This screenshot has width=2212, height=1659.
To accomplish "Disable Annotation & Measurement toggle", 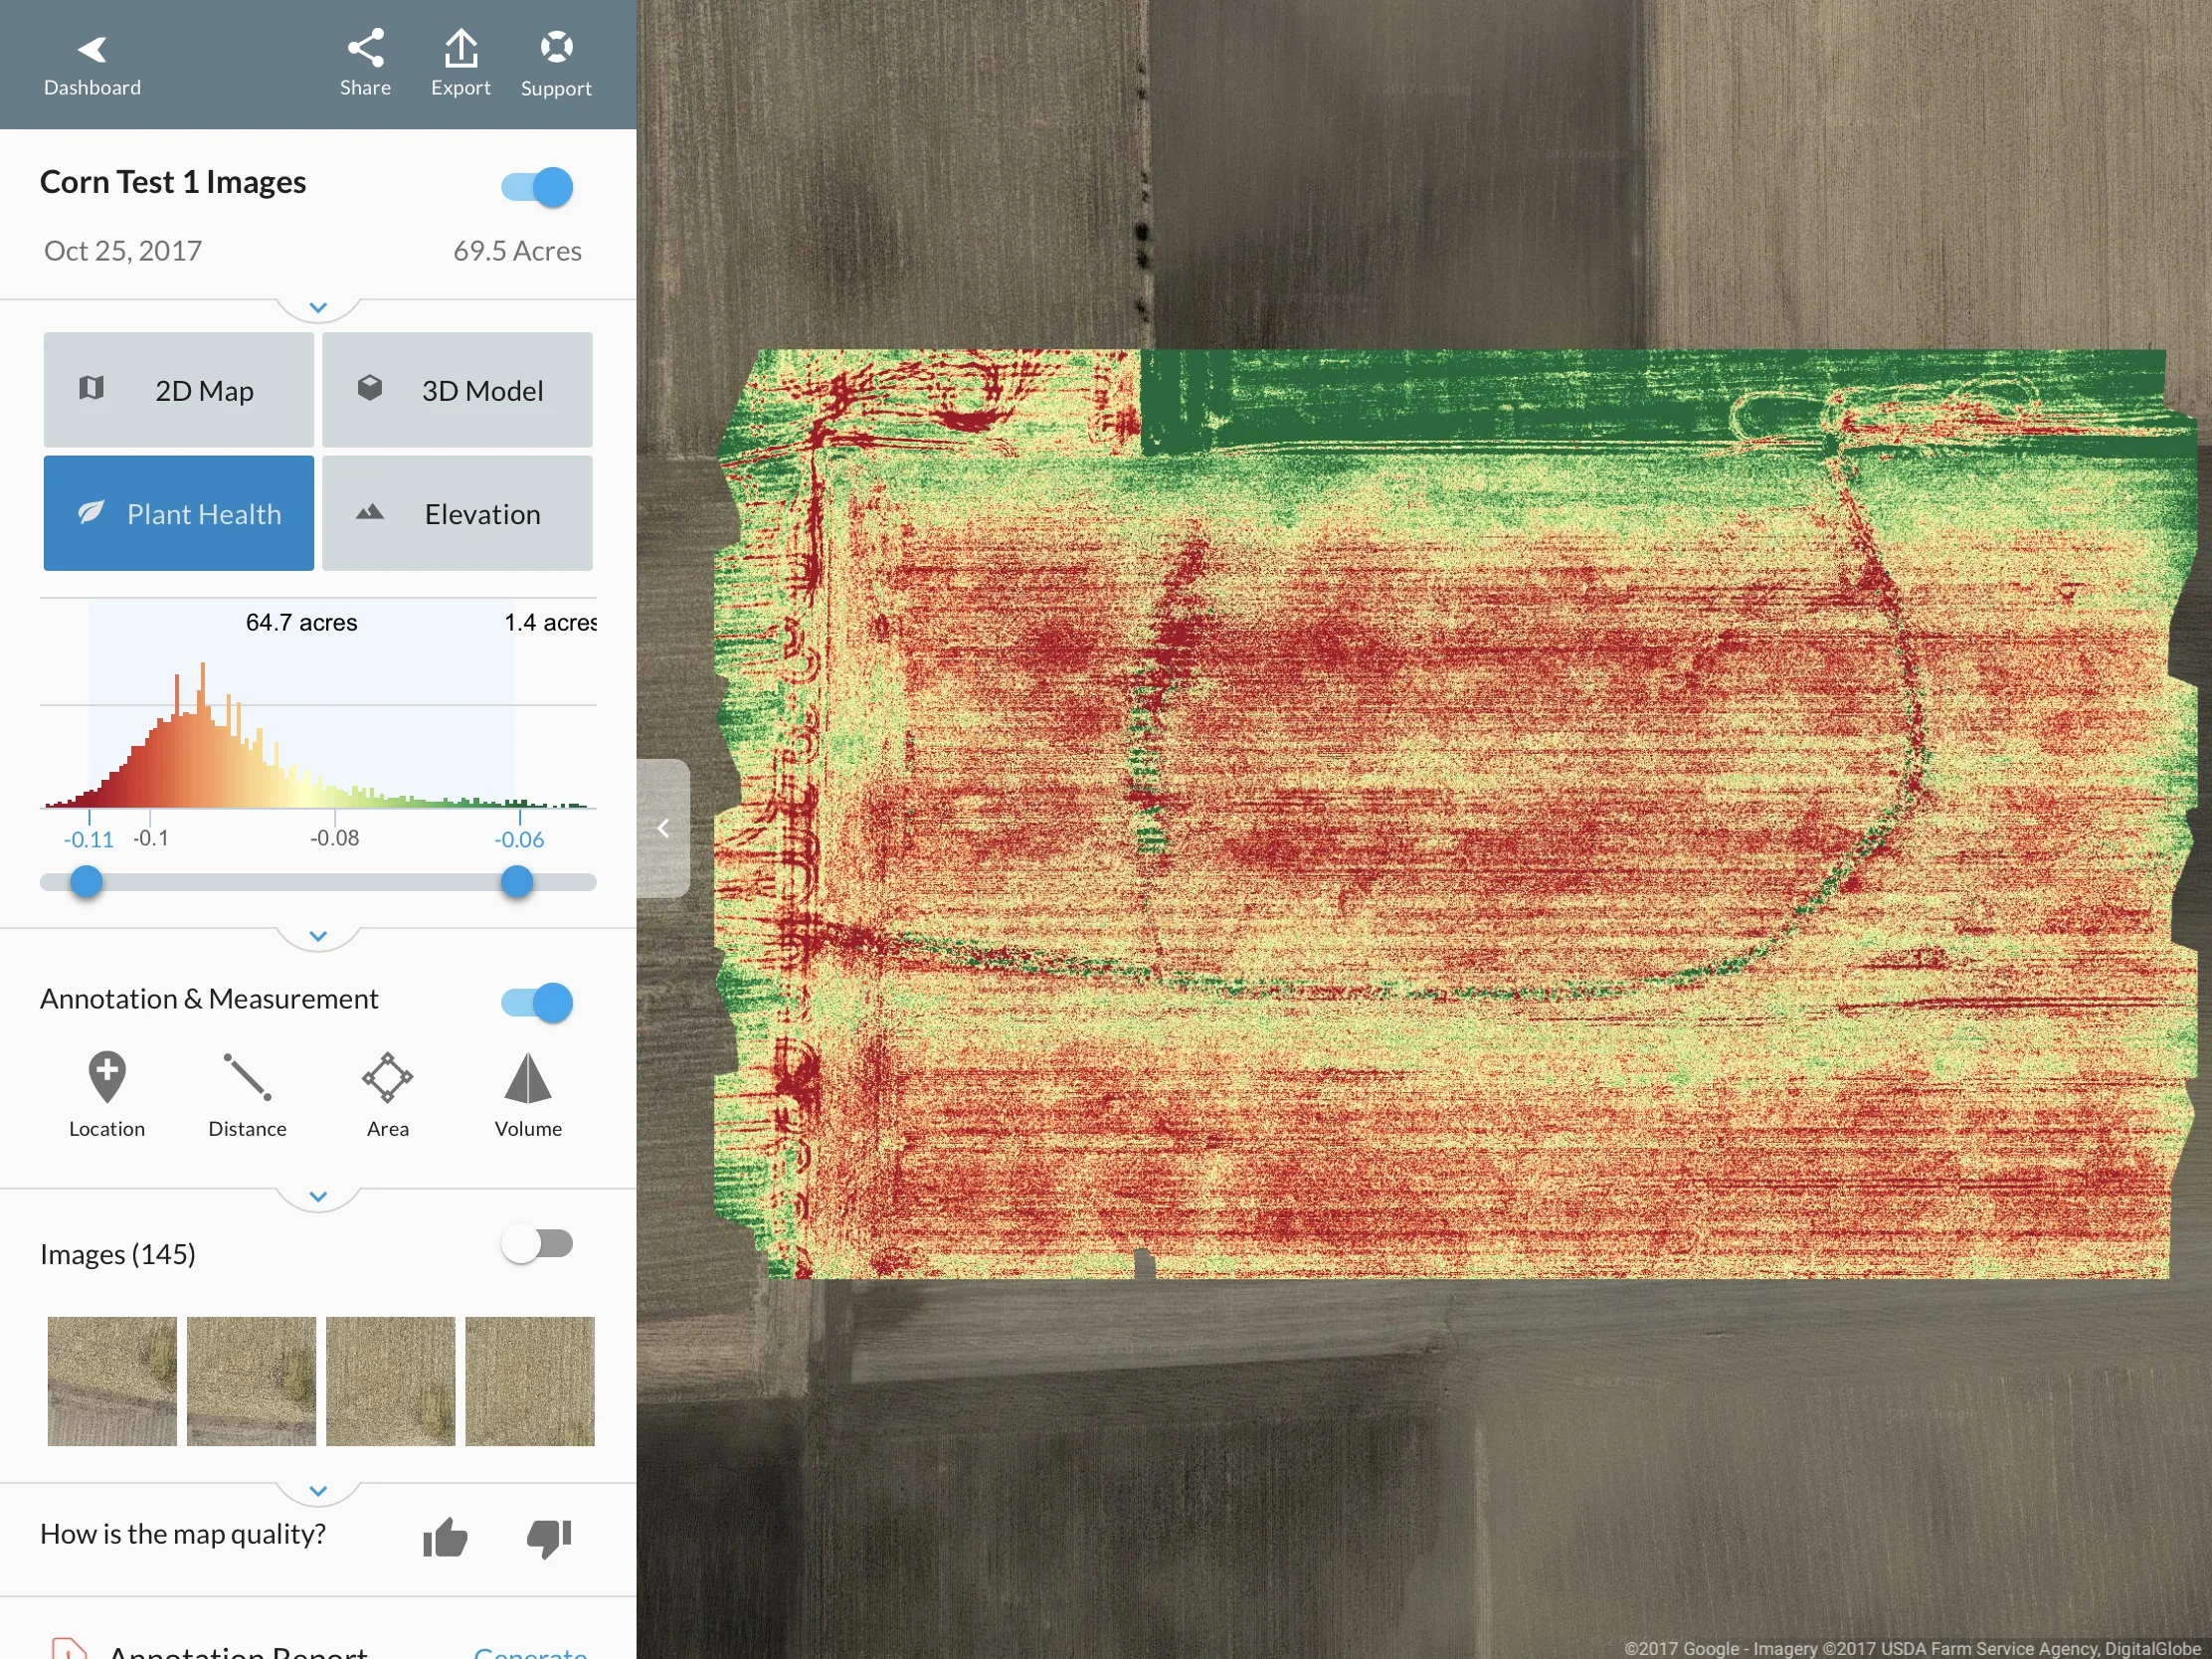I will point(537,1002).
